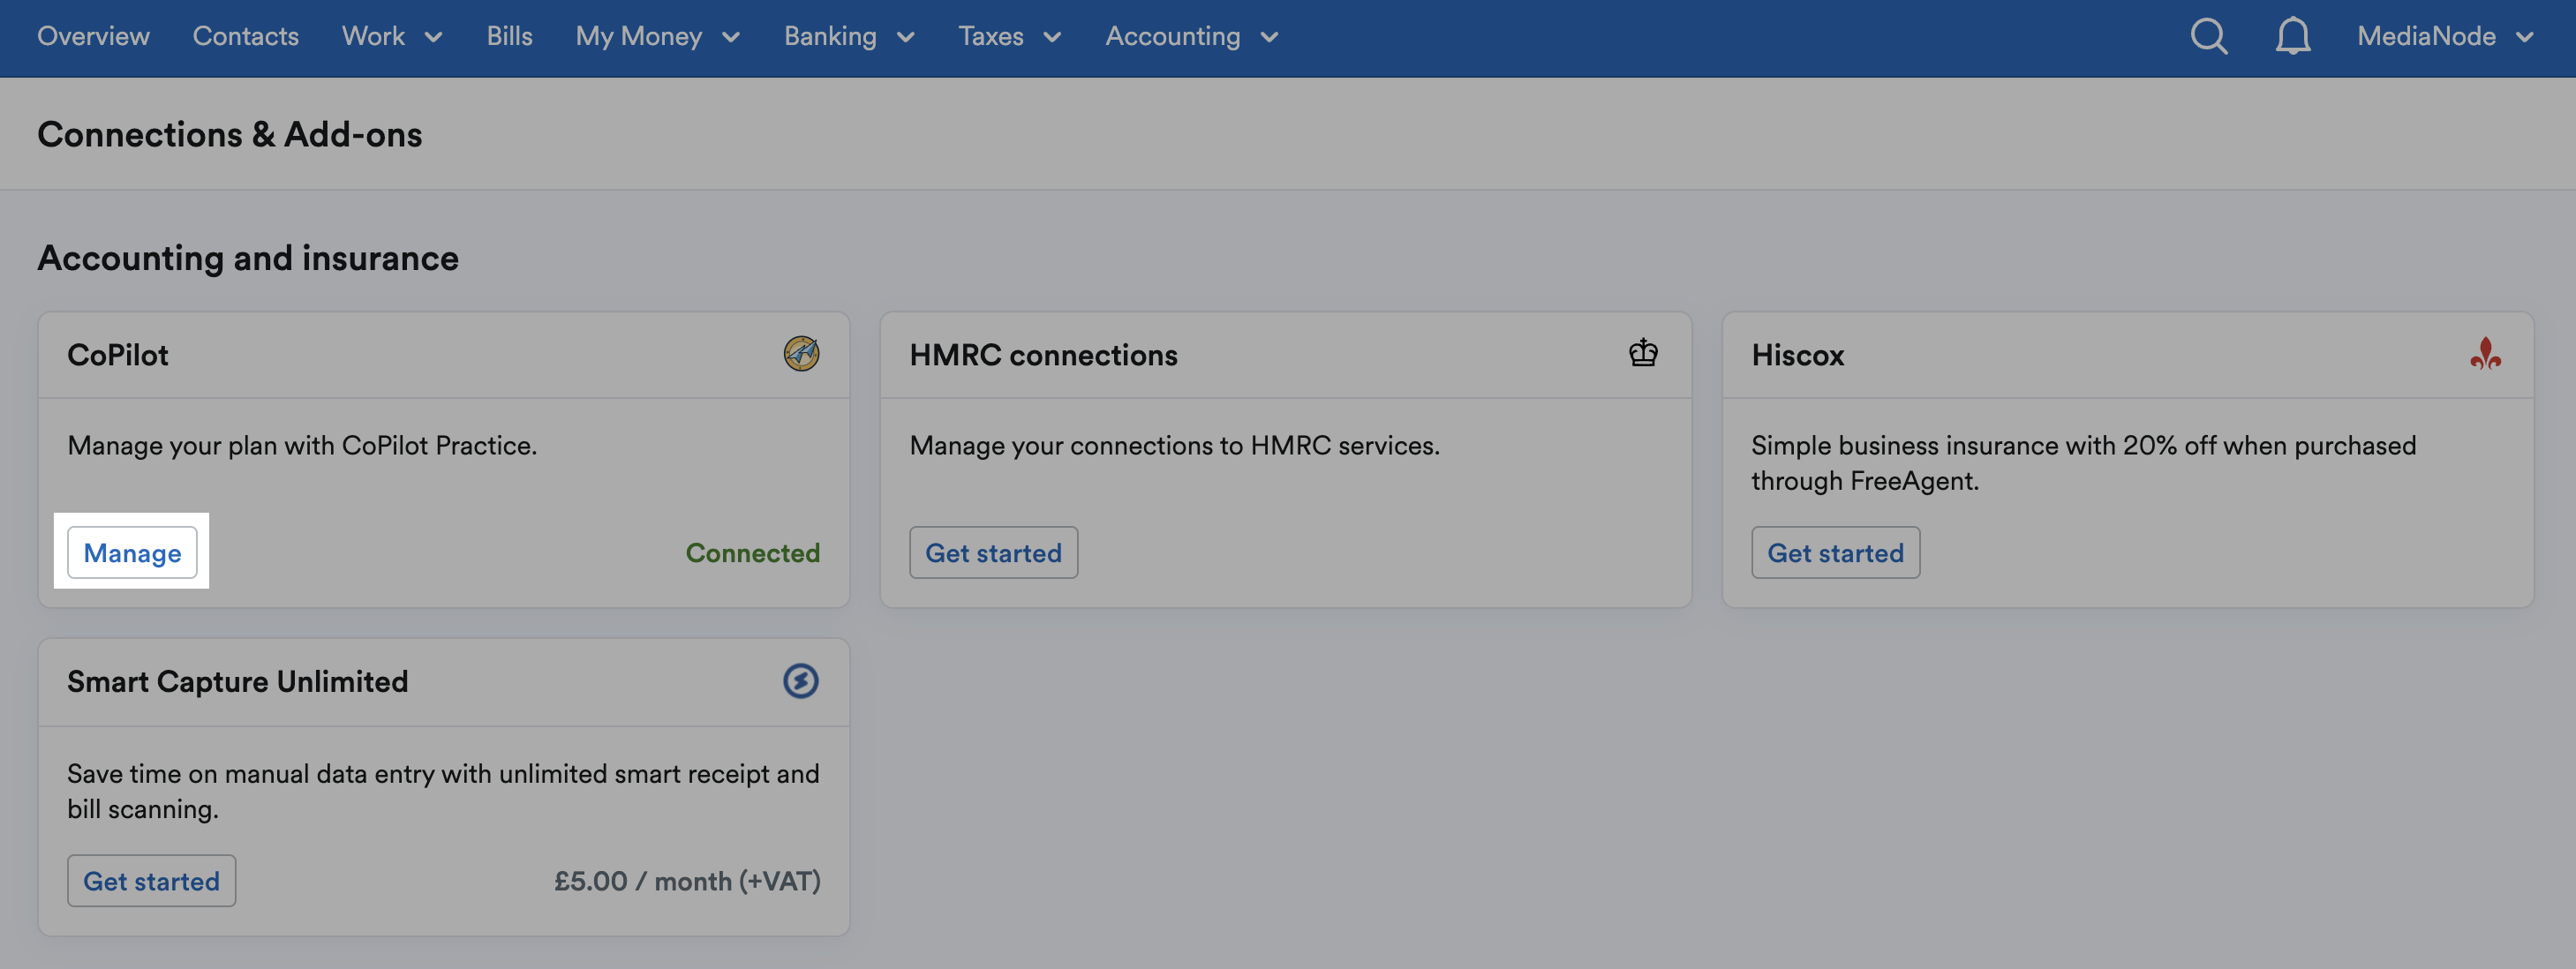2576x969 pixels.
Task: Go to the Overview page
Action: point(93,37)
